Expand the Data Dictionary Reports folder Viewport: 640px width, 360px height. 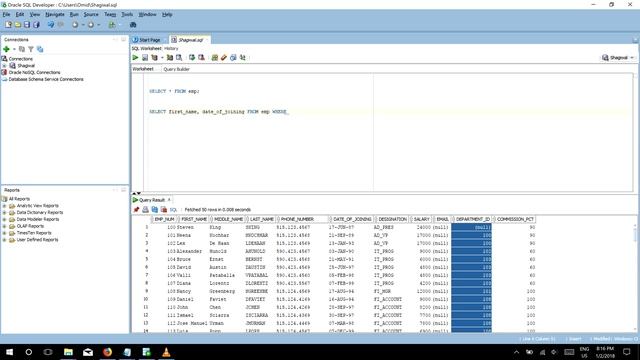[x=4, y=213]
